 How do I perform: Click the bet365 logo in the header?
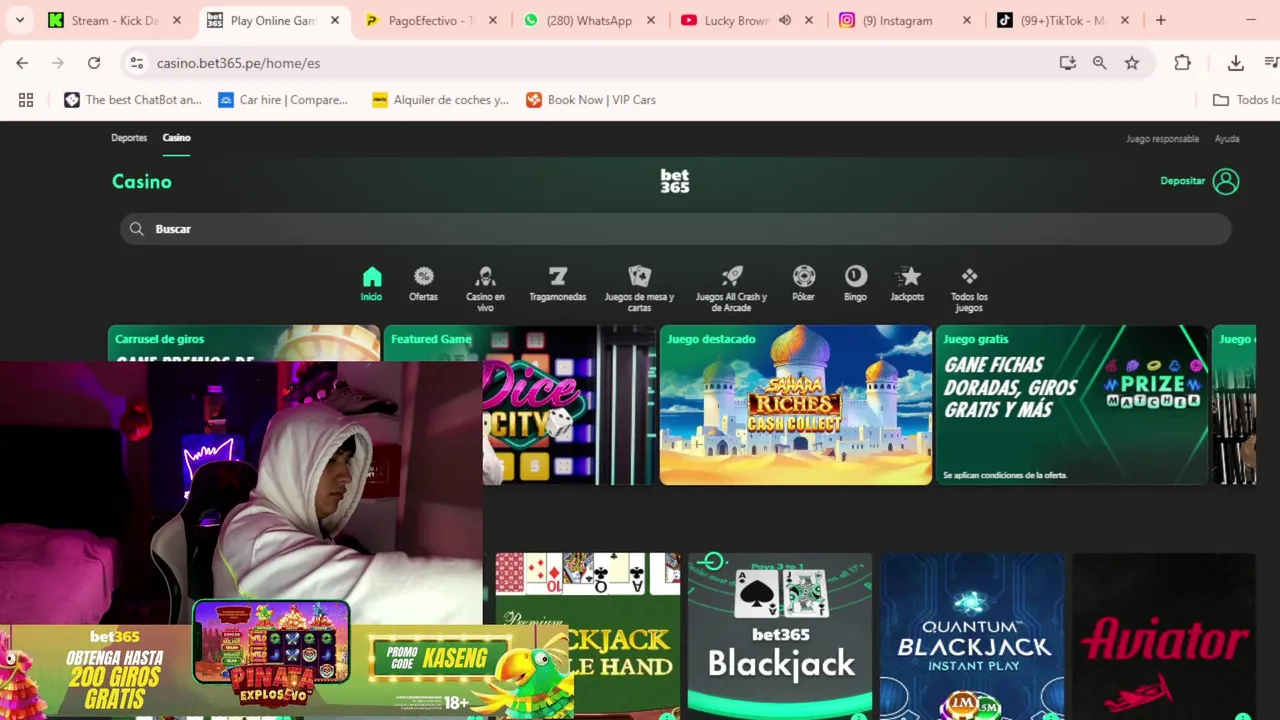(x=675, y=181)
